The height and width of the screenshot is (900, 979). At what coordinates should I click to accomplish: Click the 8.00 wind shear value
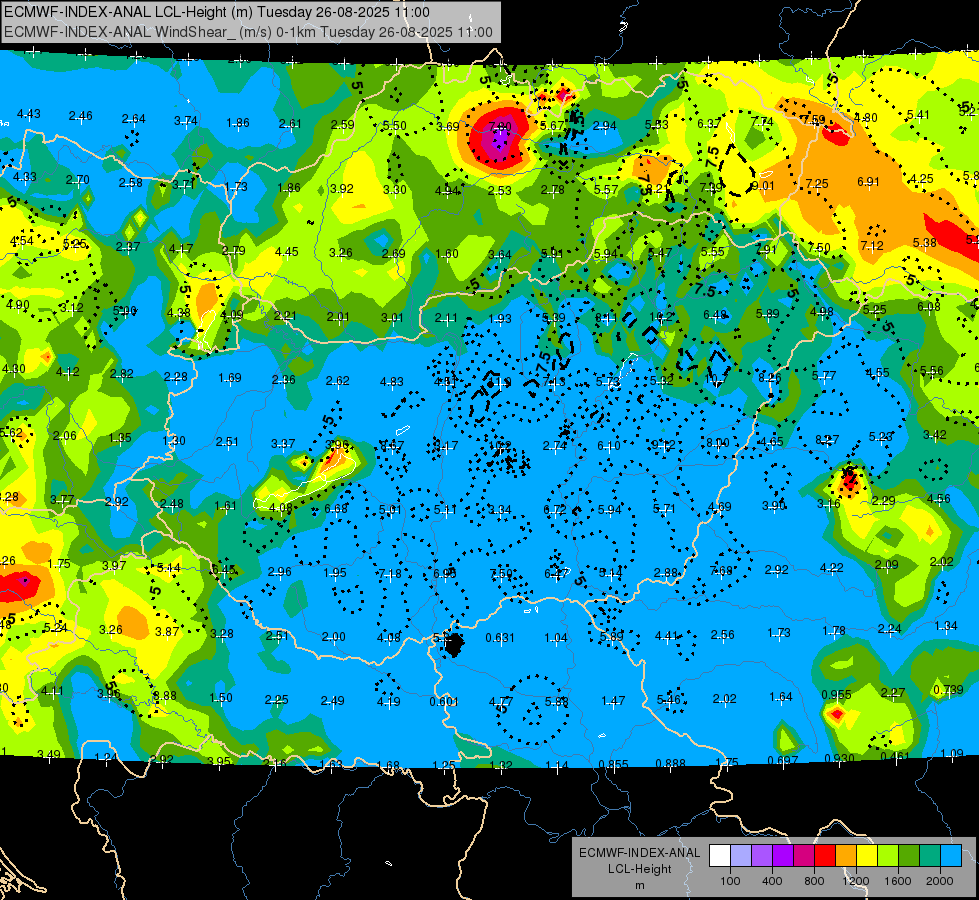coord(717,443)
